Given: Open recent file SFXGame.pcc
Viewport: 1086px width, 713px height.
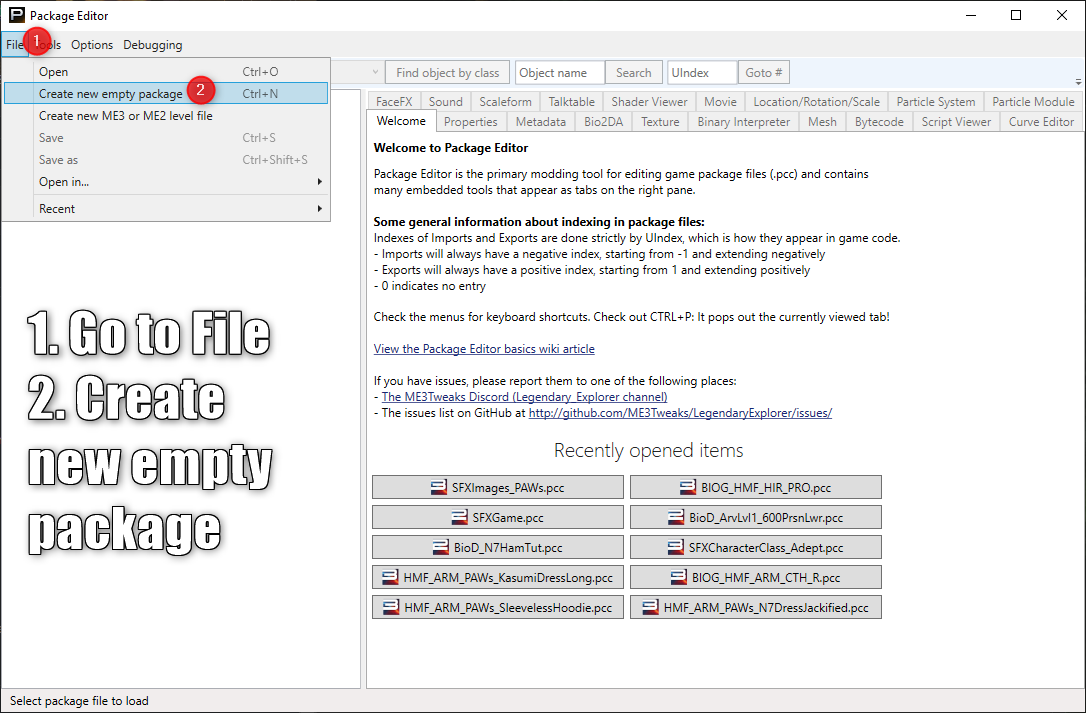Looking at the screenshot, I should pos(498,517).
